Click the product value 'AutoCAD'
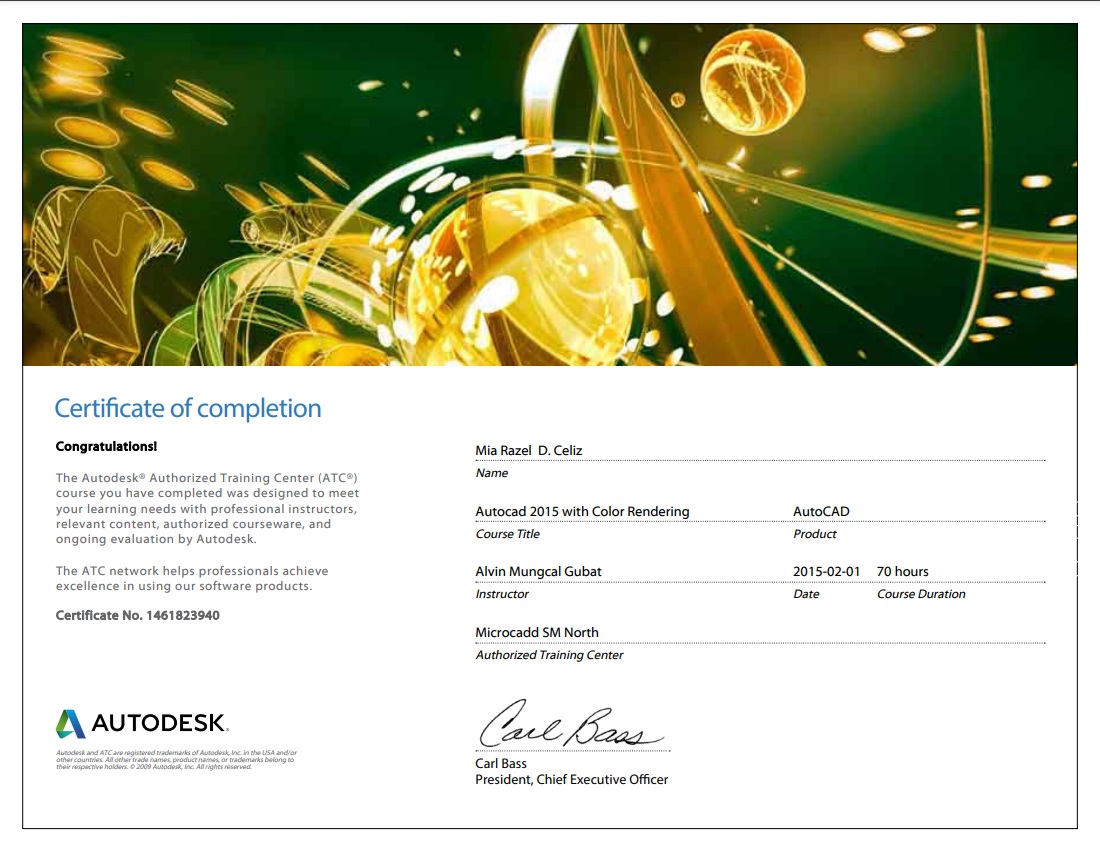This screenshot has width=1100, height=851. point(821,511)
